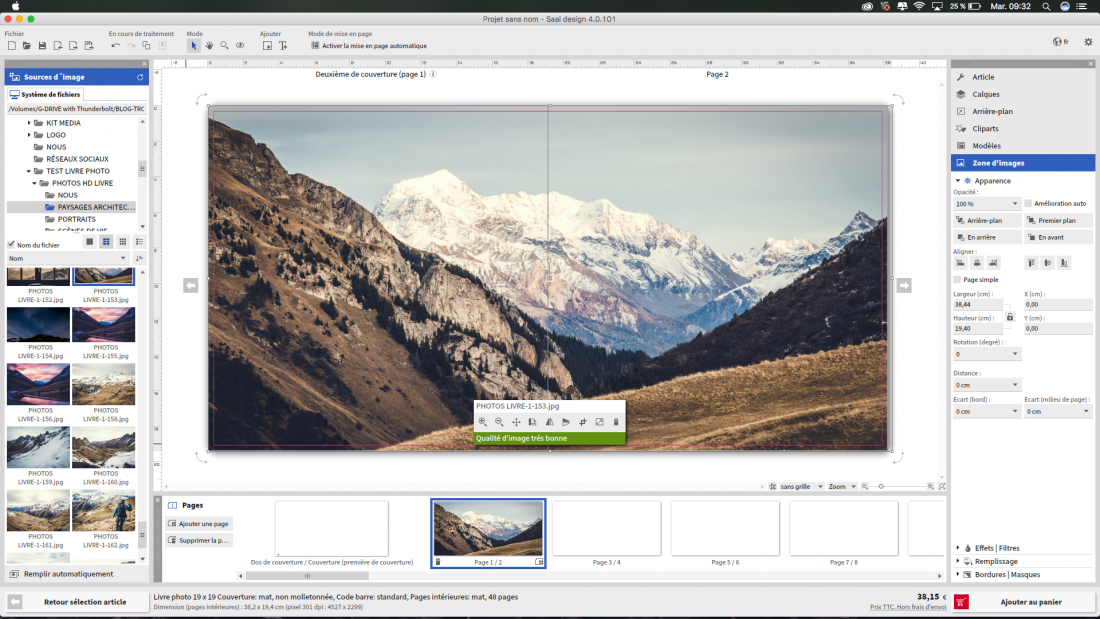Delete image with floating toolbar trash icon

click(616, 422)
